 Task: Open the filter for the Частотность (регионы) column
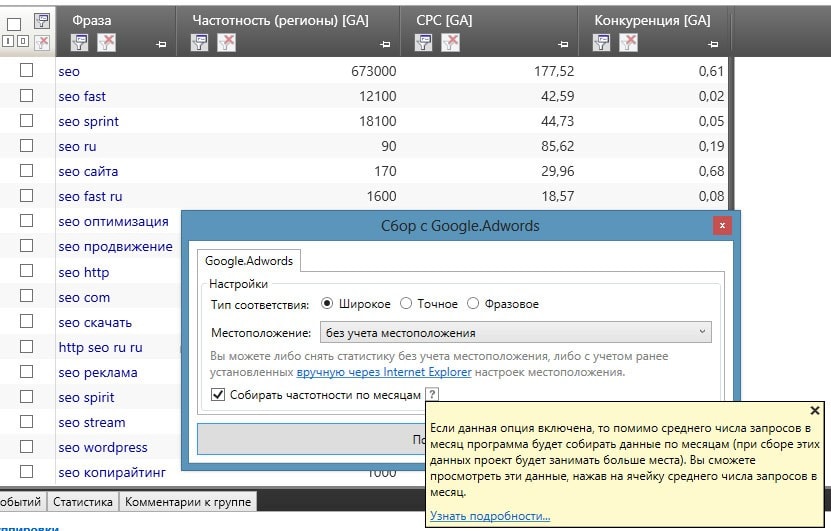click(x=200, y=42)
